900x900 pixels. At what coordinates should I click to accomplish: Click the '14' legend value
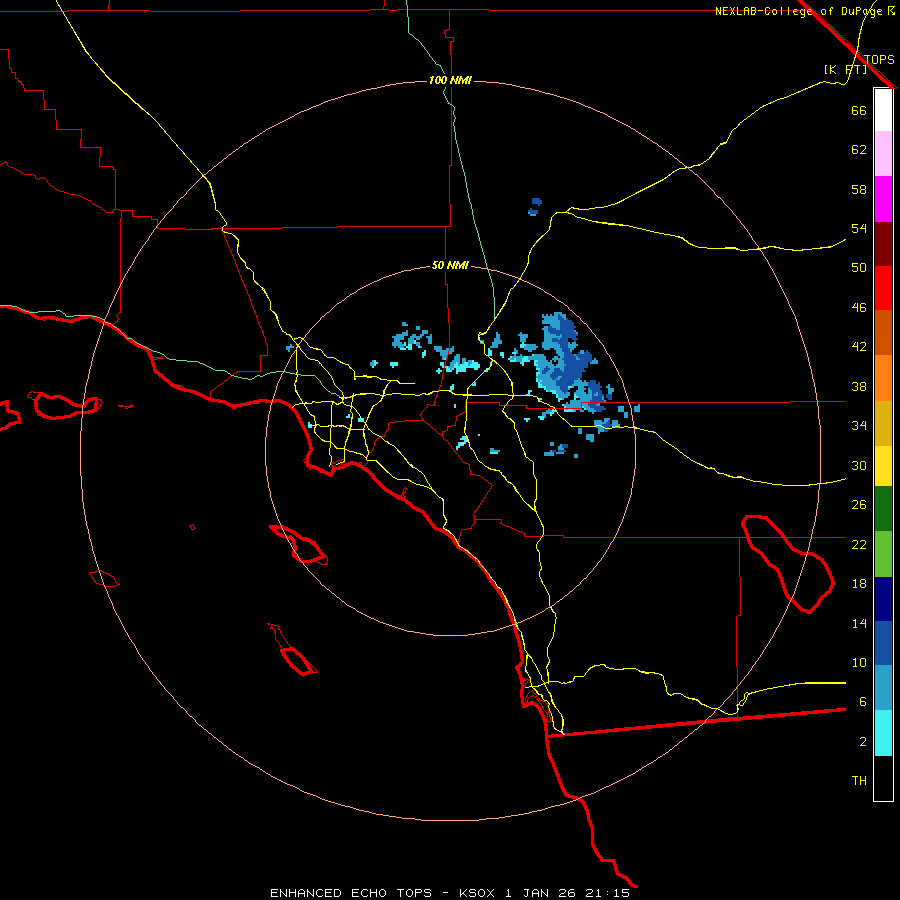pos(859,623)
